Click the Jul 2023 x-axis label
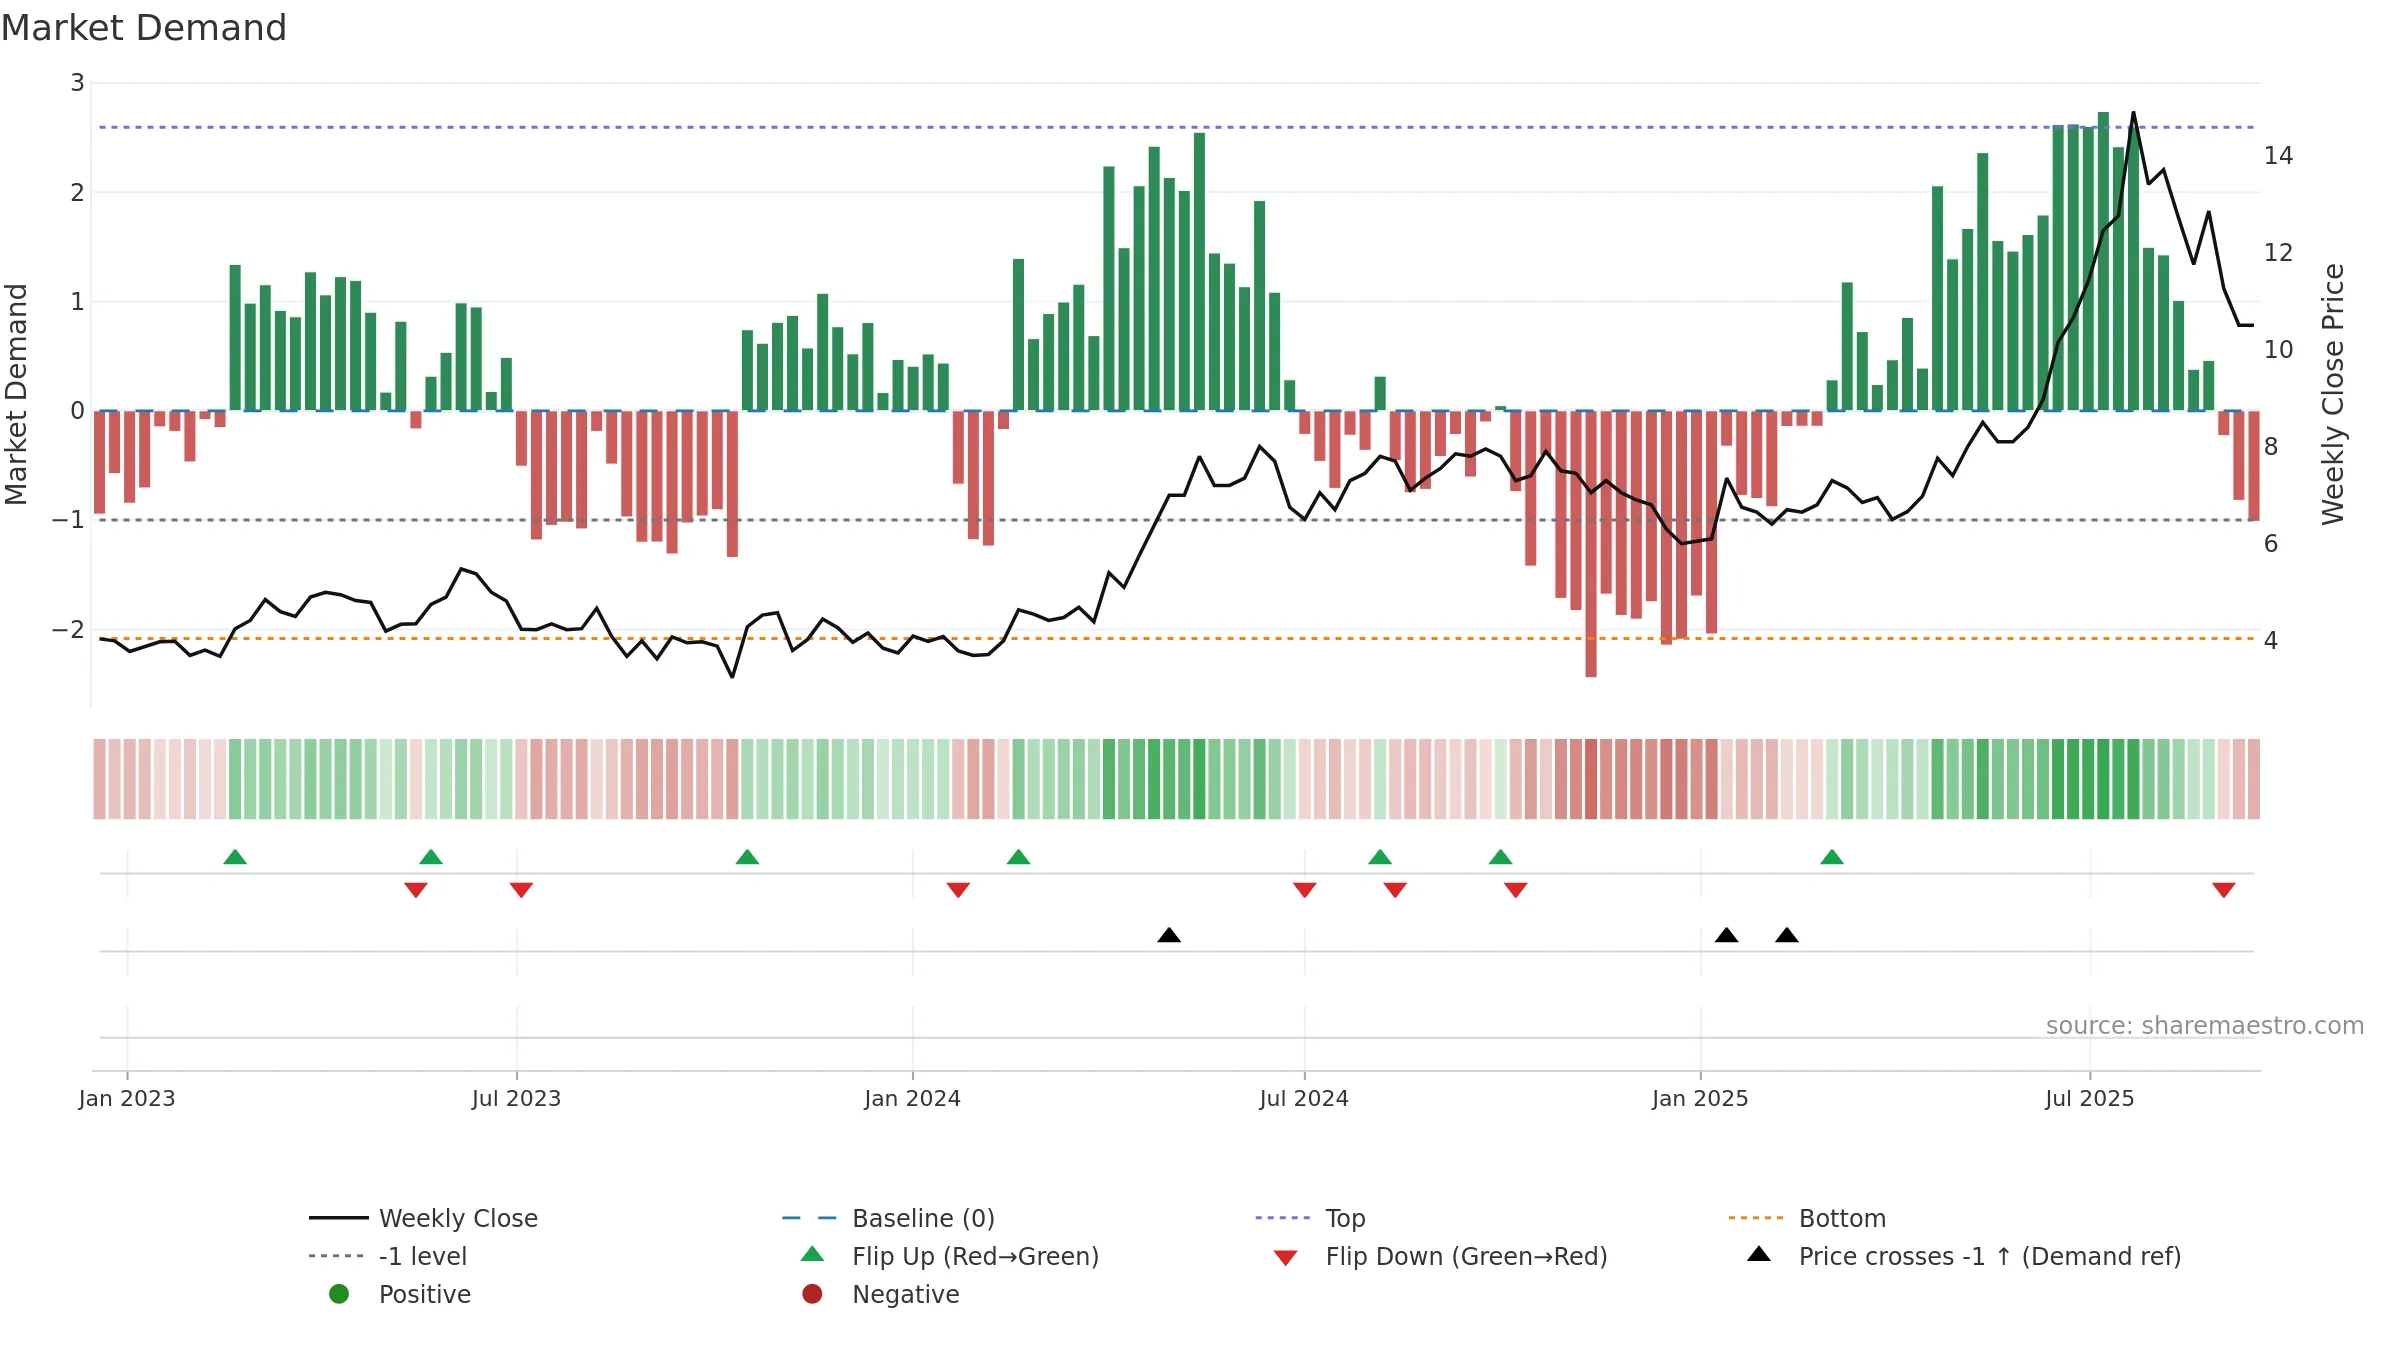Screen dimensions: 2400x1350 click(516, 1098)
